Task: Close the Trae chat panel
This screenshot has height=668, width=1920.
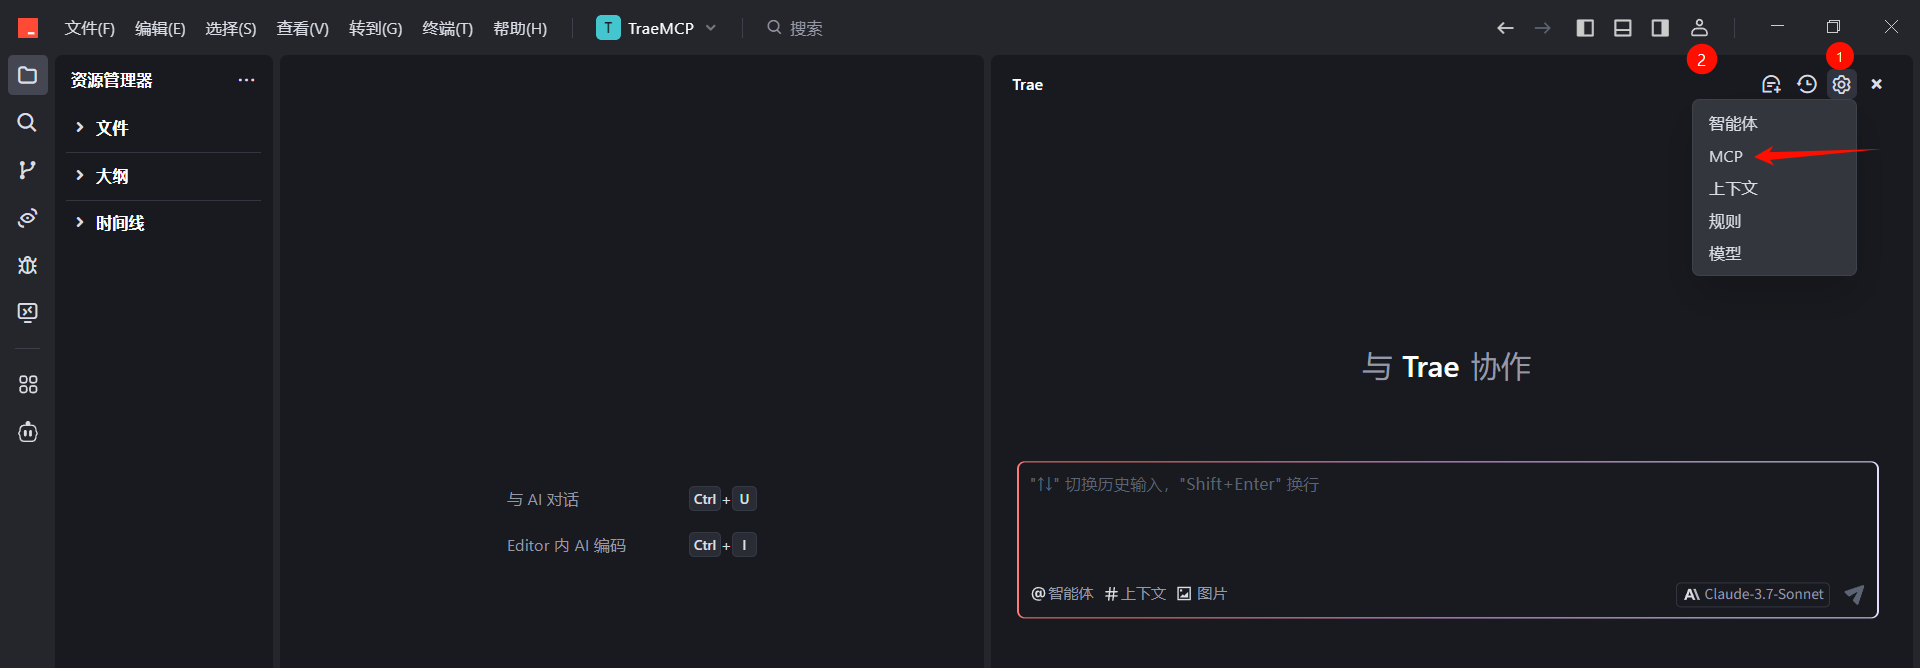Action: coord(1877,85)
